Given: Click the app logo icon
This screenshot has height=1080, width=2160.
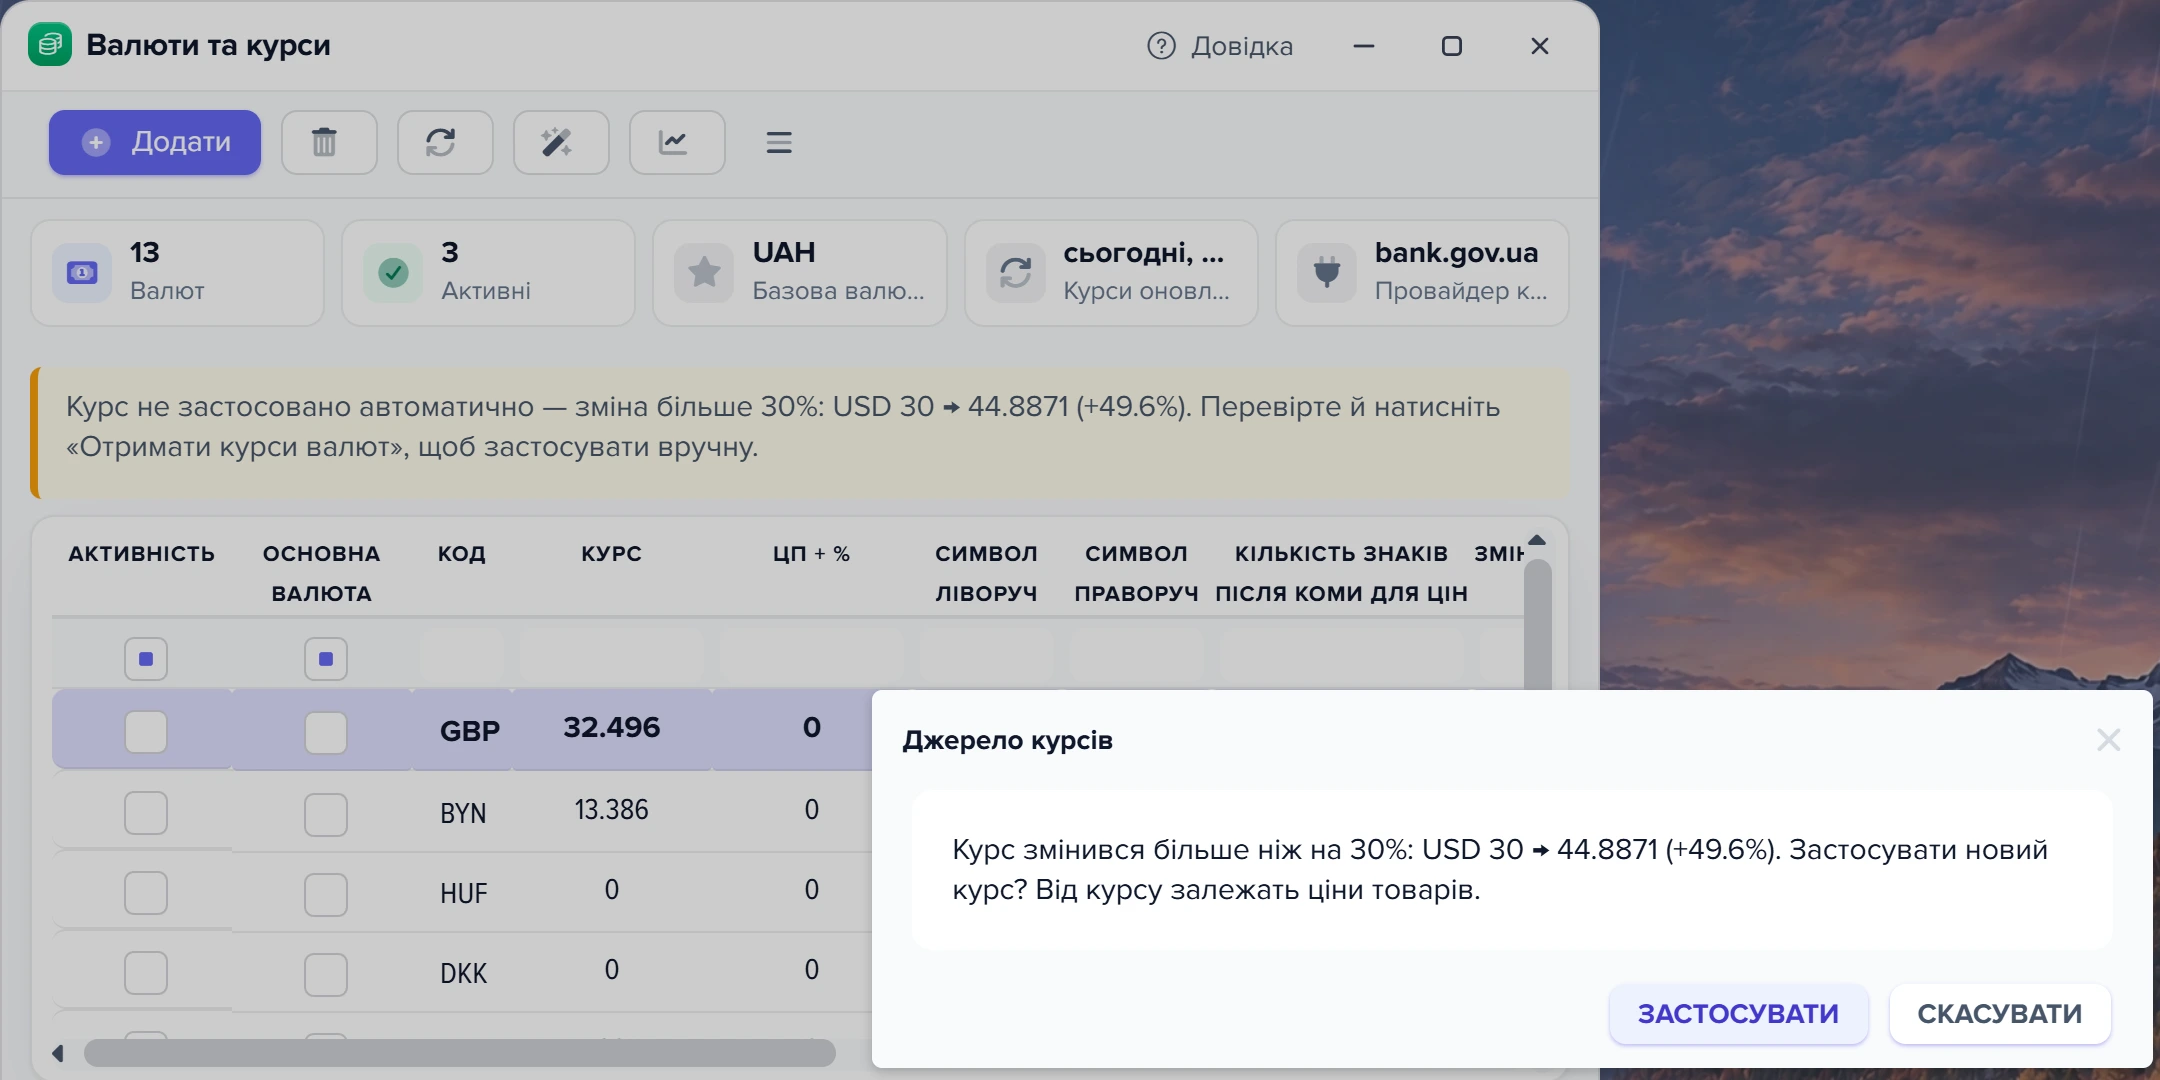Looking at the screenshot, I should tap(50, 45).
